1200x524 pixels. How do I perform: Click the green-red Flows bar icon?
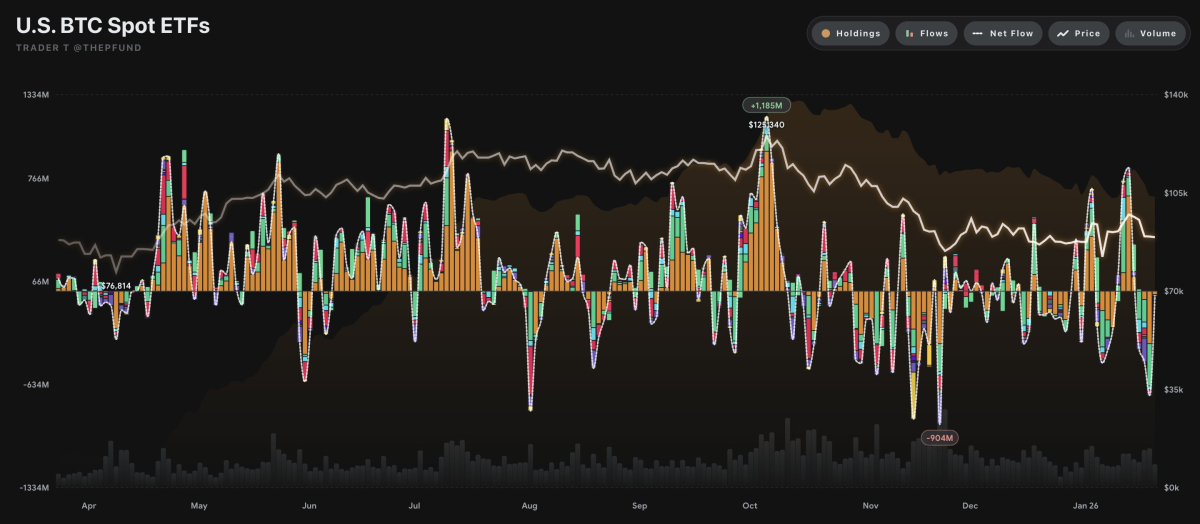tap(909, 33)
